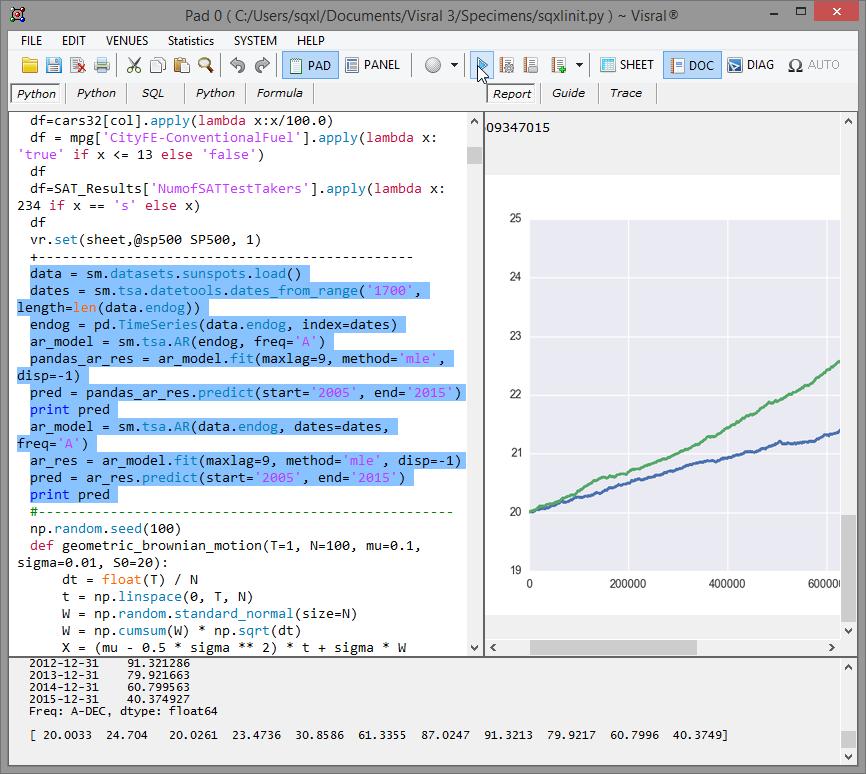Click the SHEET button
Viewport: 866px width, 774px height.
click(627, 65)
